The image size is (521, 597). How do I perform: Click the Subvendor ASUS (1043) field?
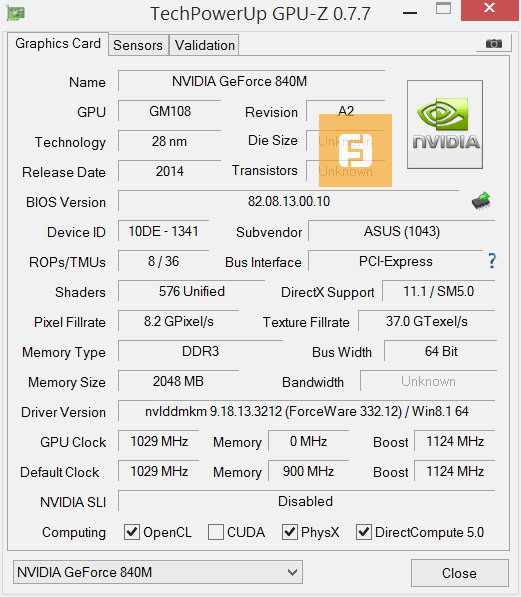tap(402, 231)
